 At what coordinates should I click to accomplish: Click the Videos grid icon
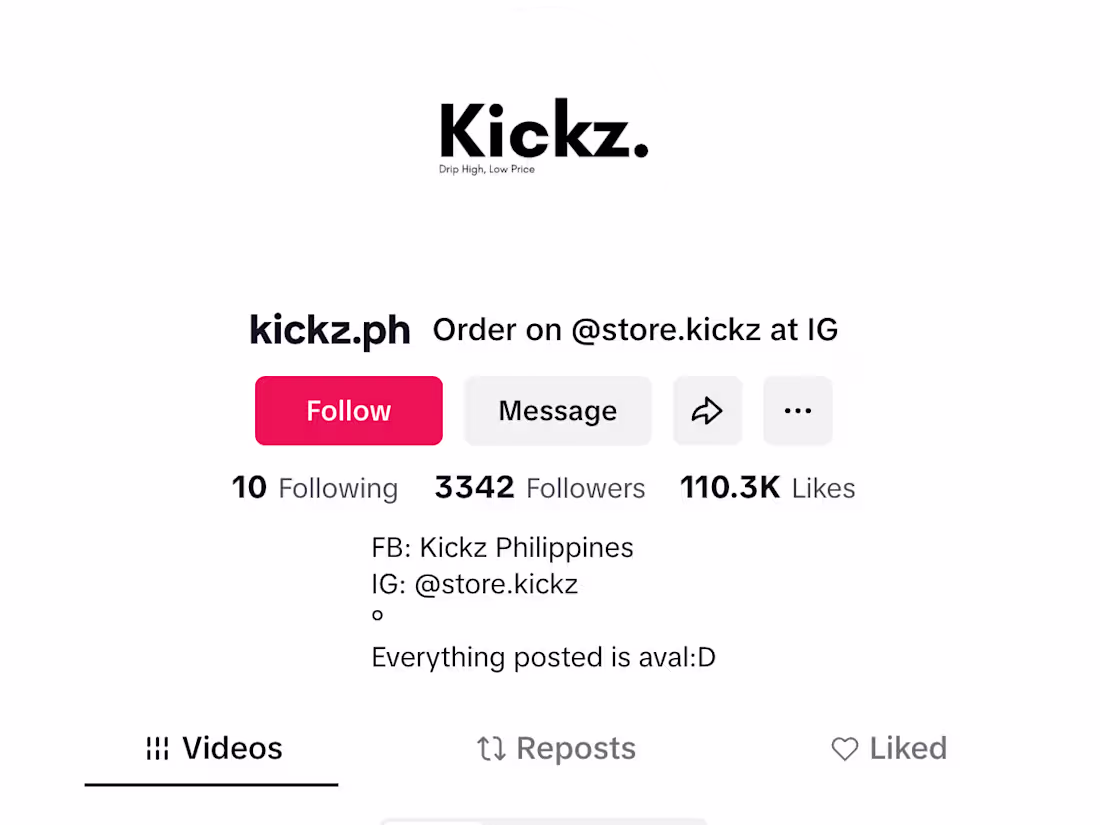(x=159, y=747)
